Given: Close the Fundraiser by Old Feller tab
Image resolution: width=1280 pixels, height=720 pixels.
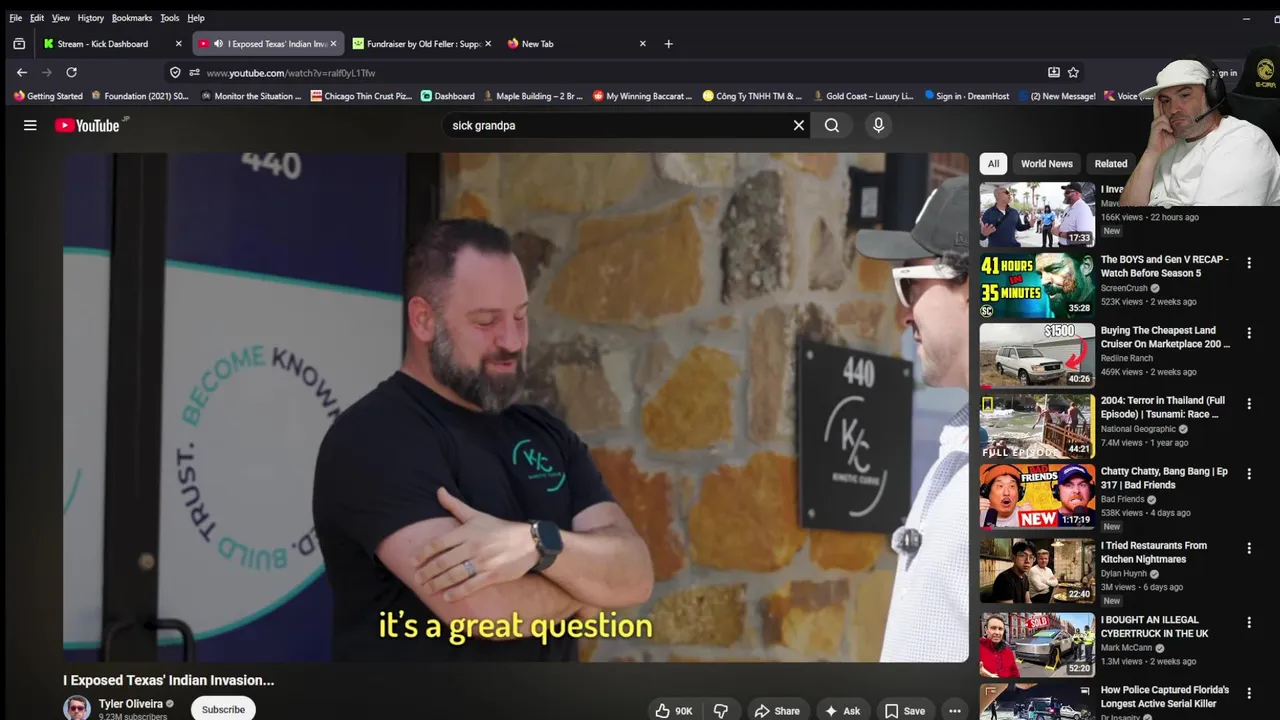Looking at the screenshot, I should point(488,44).
